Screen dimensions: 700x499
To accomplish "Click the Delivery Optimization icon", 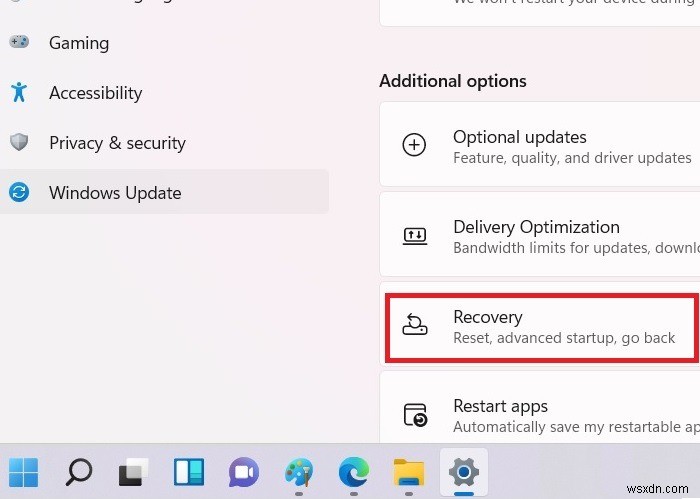I will pyautogui.click(x=415, y=236).
